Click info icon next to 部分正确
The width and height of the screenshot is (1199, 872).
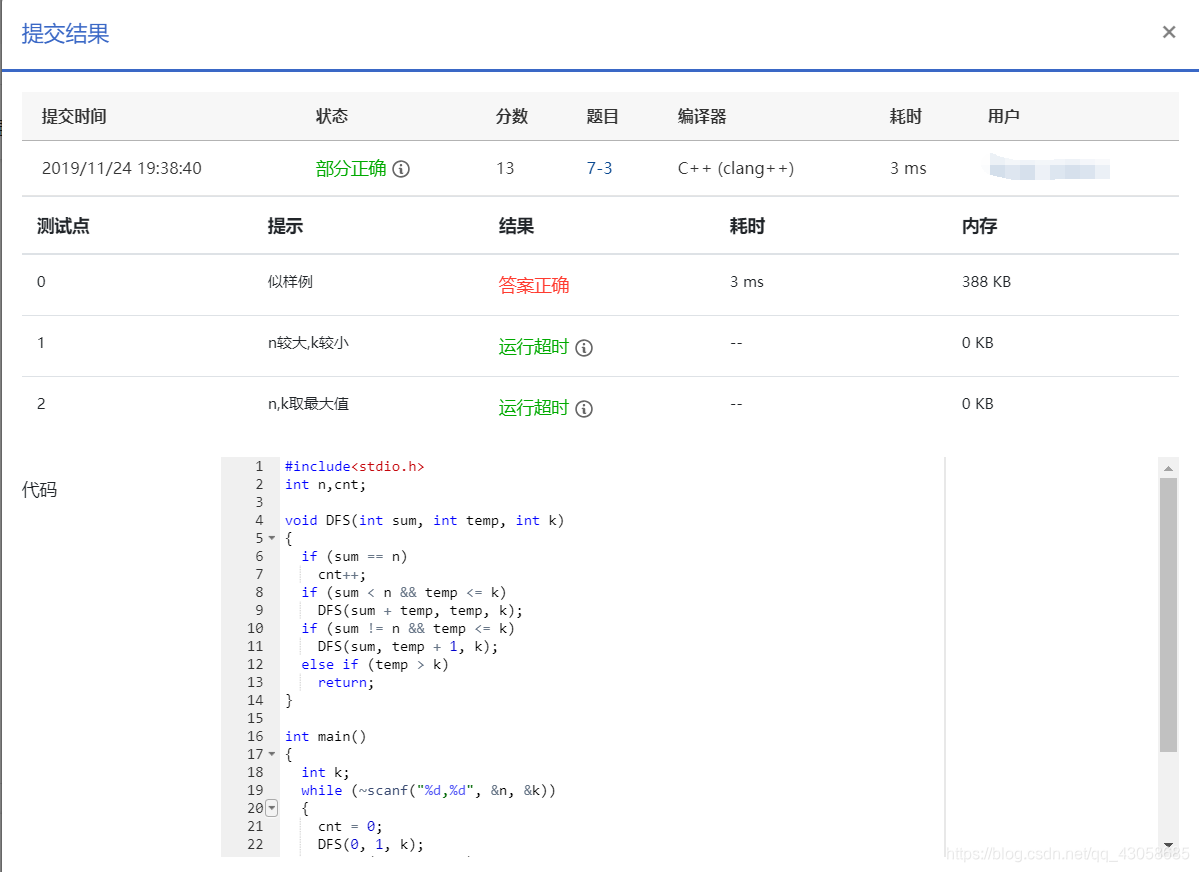(401, 169)
